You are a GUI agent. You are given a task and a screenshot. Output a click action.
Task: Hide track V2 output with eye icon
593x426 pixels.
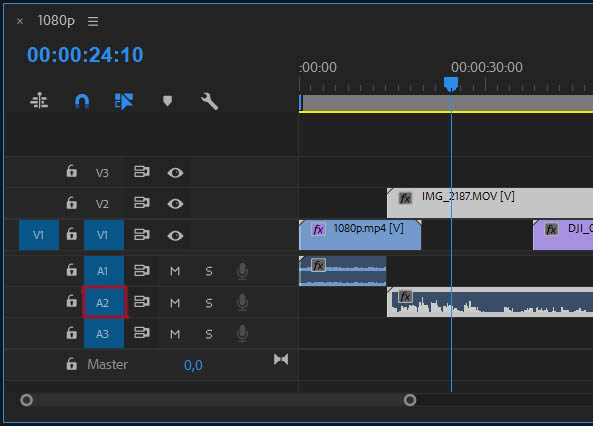175,204
